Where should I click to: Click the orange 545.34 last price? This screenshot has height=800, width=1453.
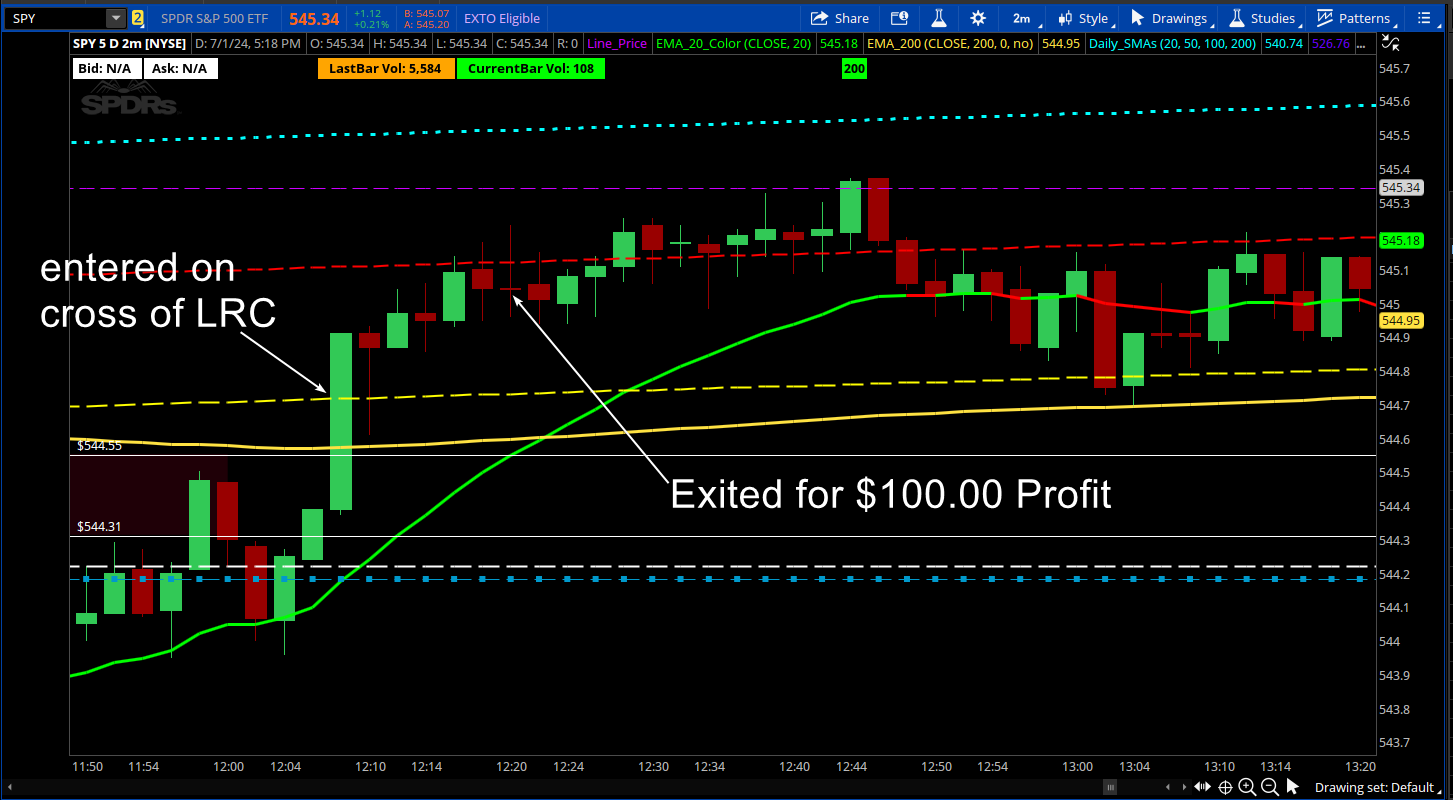[x=314, y=18]
